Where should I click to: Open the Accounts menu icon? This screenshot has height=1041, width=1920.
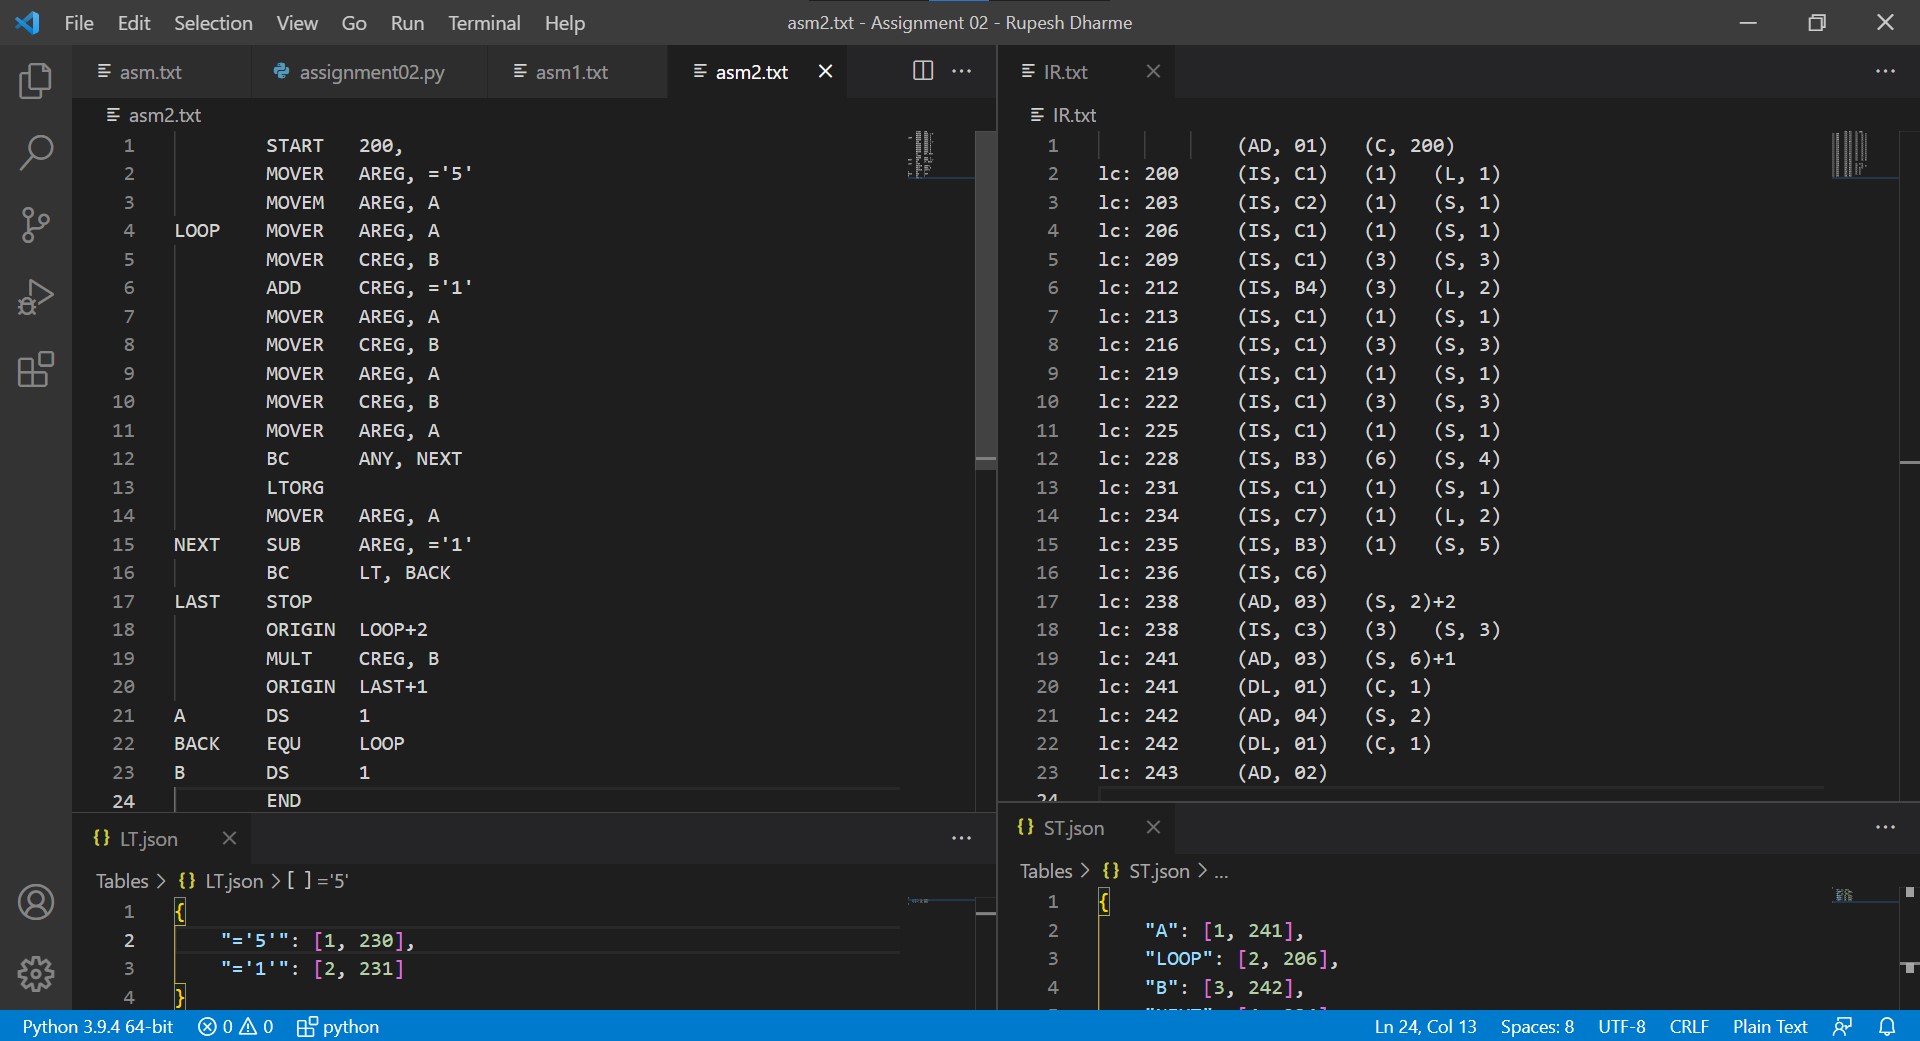(36, 902)
